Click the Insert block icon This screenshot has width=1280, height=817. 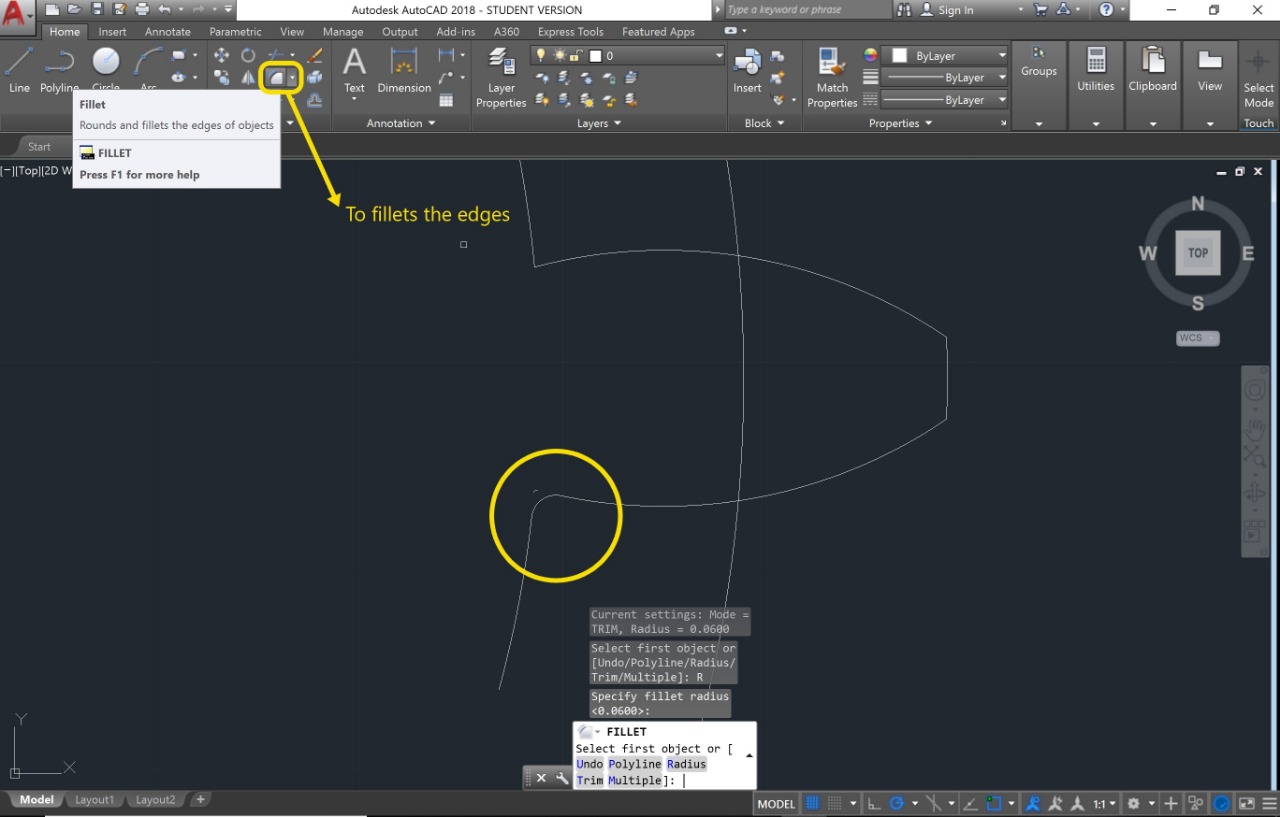[x=747, y=68]
